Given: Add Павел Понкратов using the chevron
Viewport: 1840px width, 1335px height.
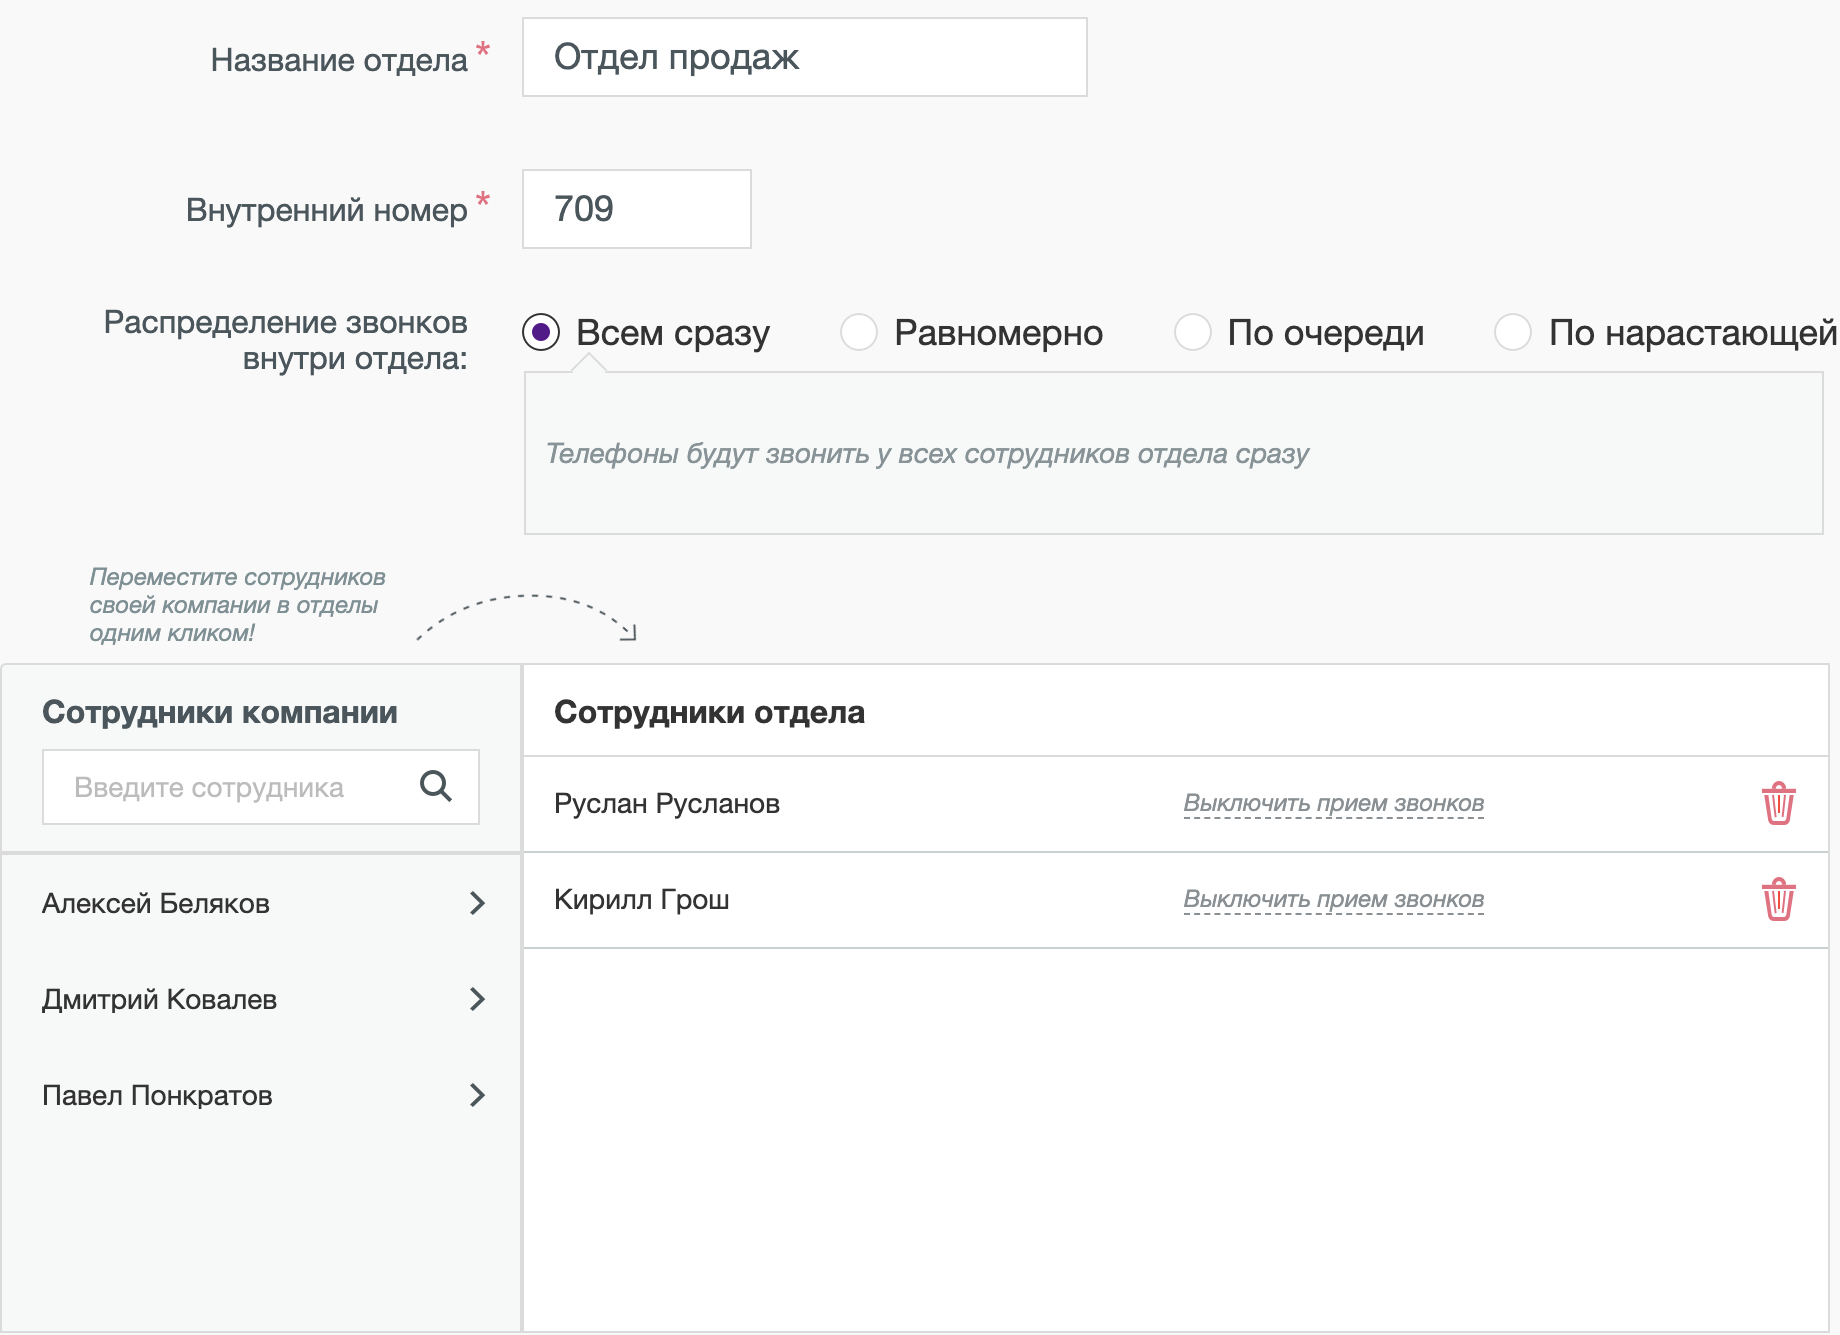Looking at the screenshot, I should pyautogui.click(x=478, y=1095).
